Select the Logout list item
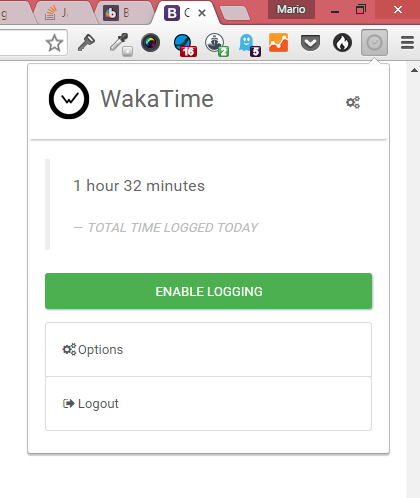 click(209, 404)
